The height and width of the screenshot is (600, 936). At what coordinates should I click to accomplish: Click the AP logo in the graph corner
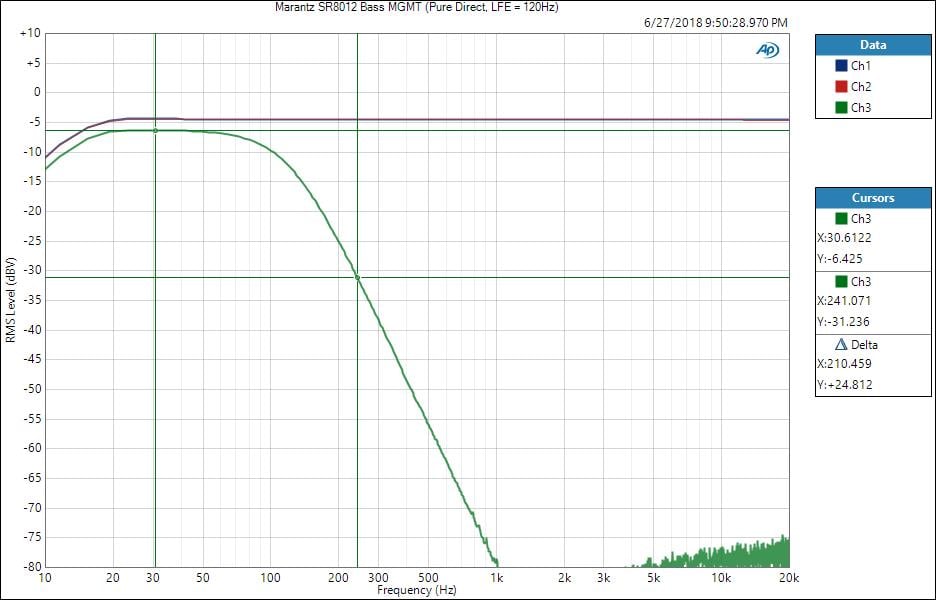point(767,50)
